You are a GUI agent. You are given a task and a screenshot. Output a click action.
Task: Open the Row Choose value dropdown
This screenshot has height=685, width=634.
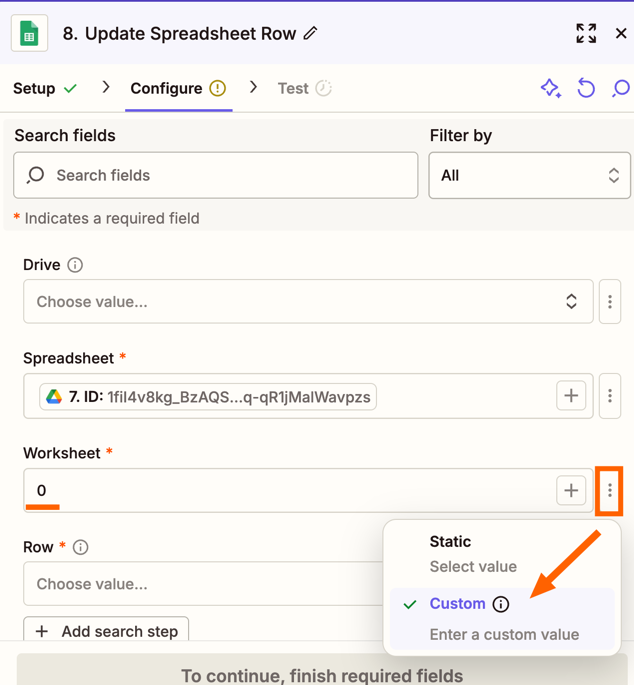(200, 583)
